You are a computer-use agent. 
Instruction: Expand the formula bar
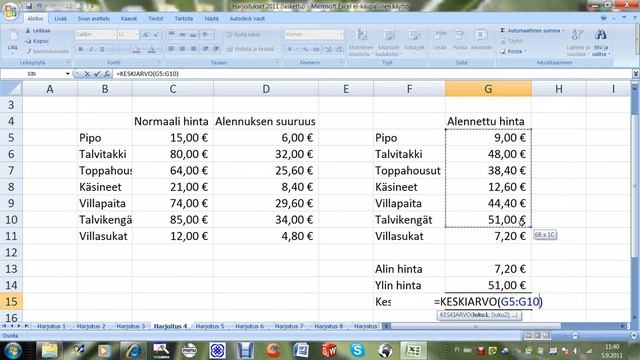[x=636, y=74]
